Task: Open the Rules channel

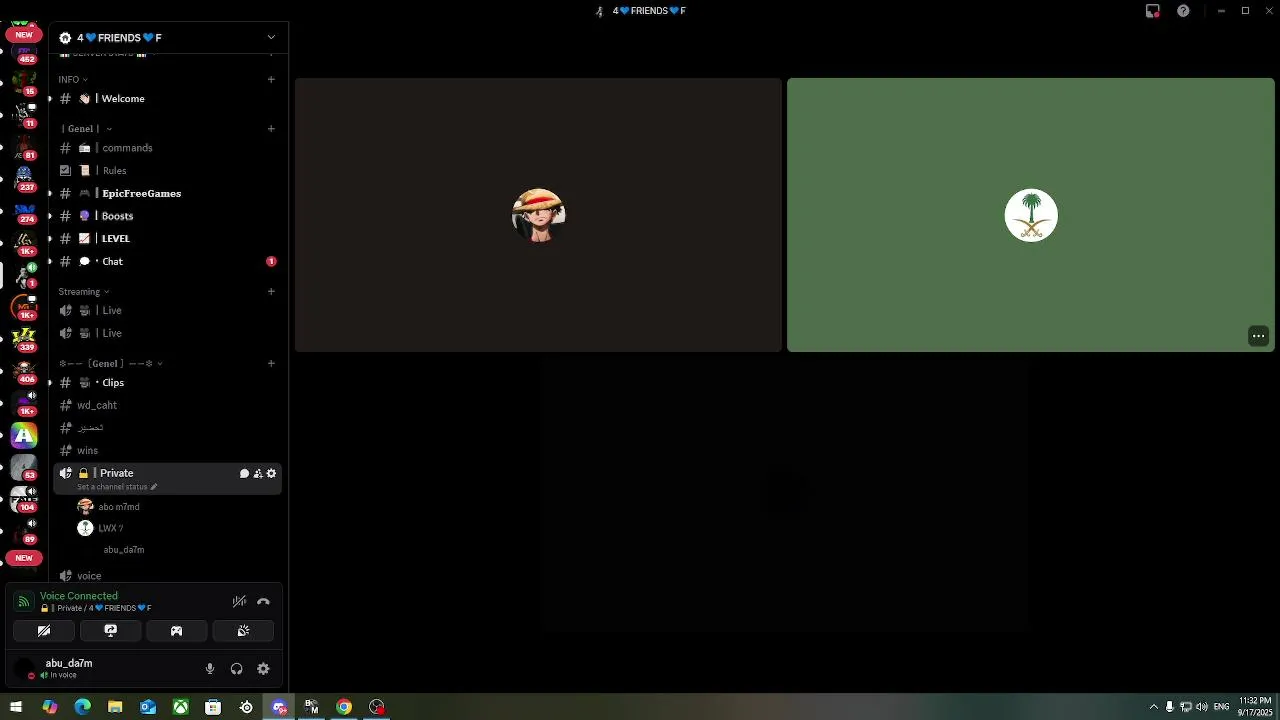Action: [167, 171]
